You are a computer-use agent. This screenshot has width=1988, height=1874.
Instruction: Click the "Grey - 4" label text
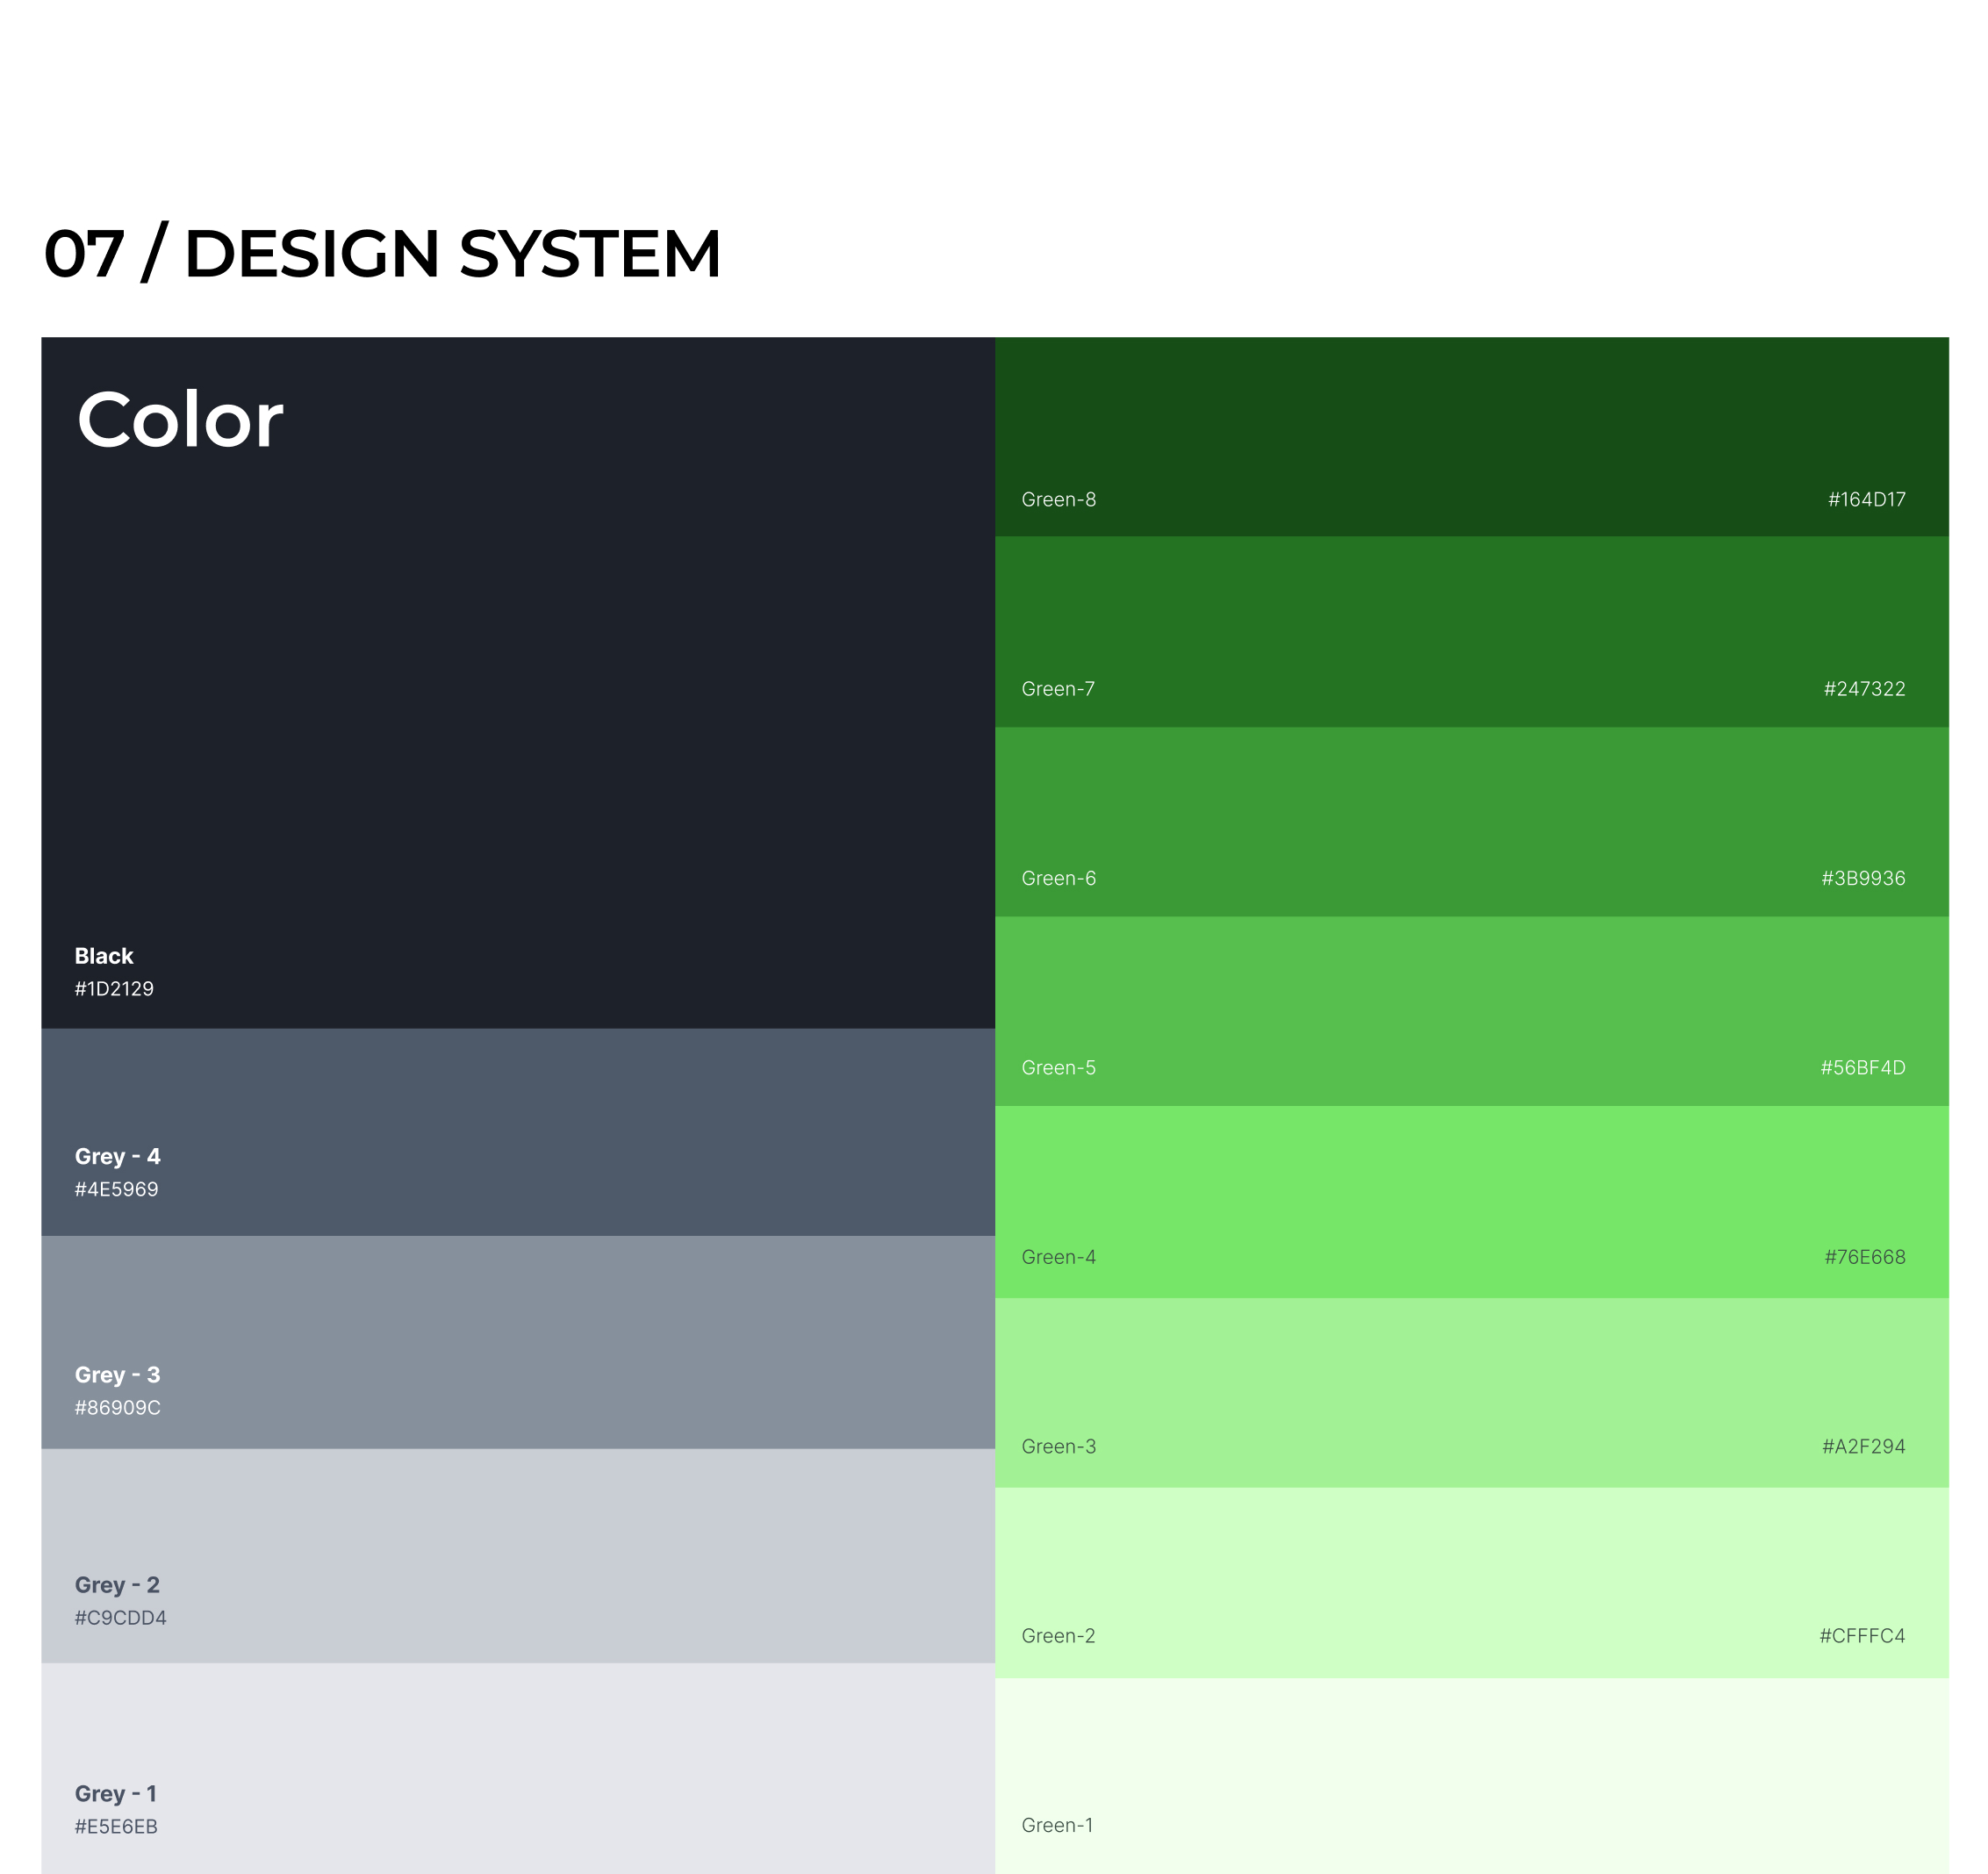click(x=117, y=1157)
